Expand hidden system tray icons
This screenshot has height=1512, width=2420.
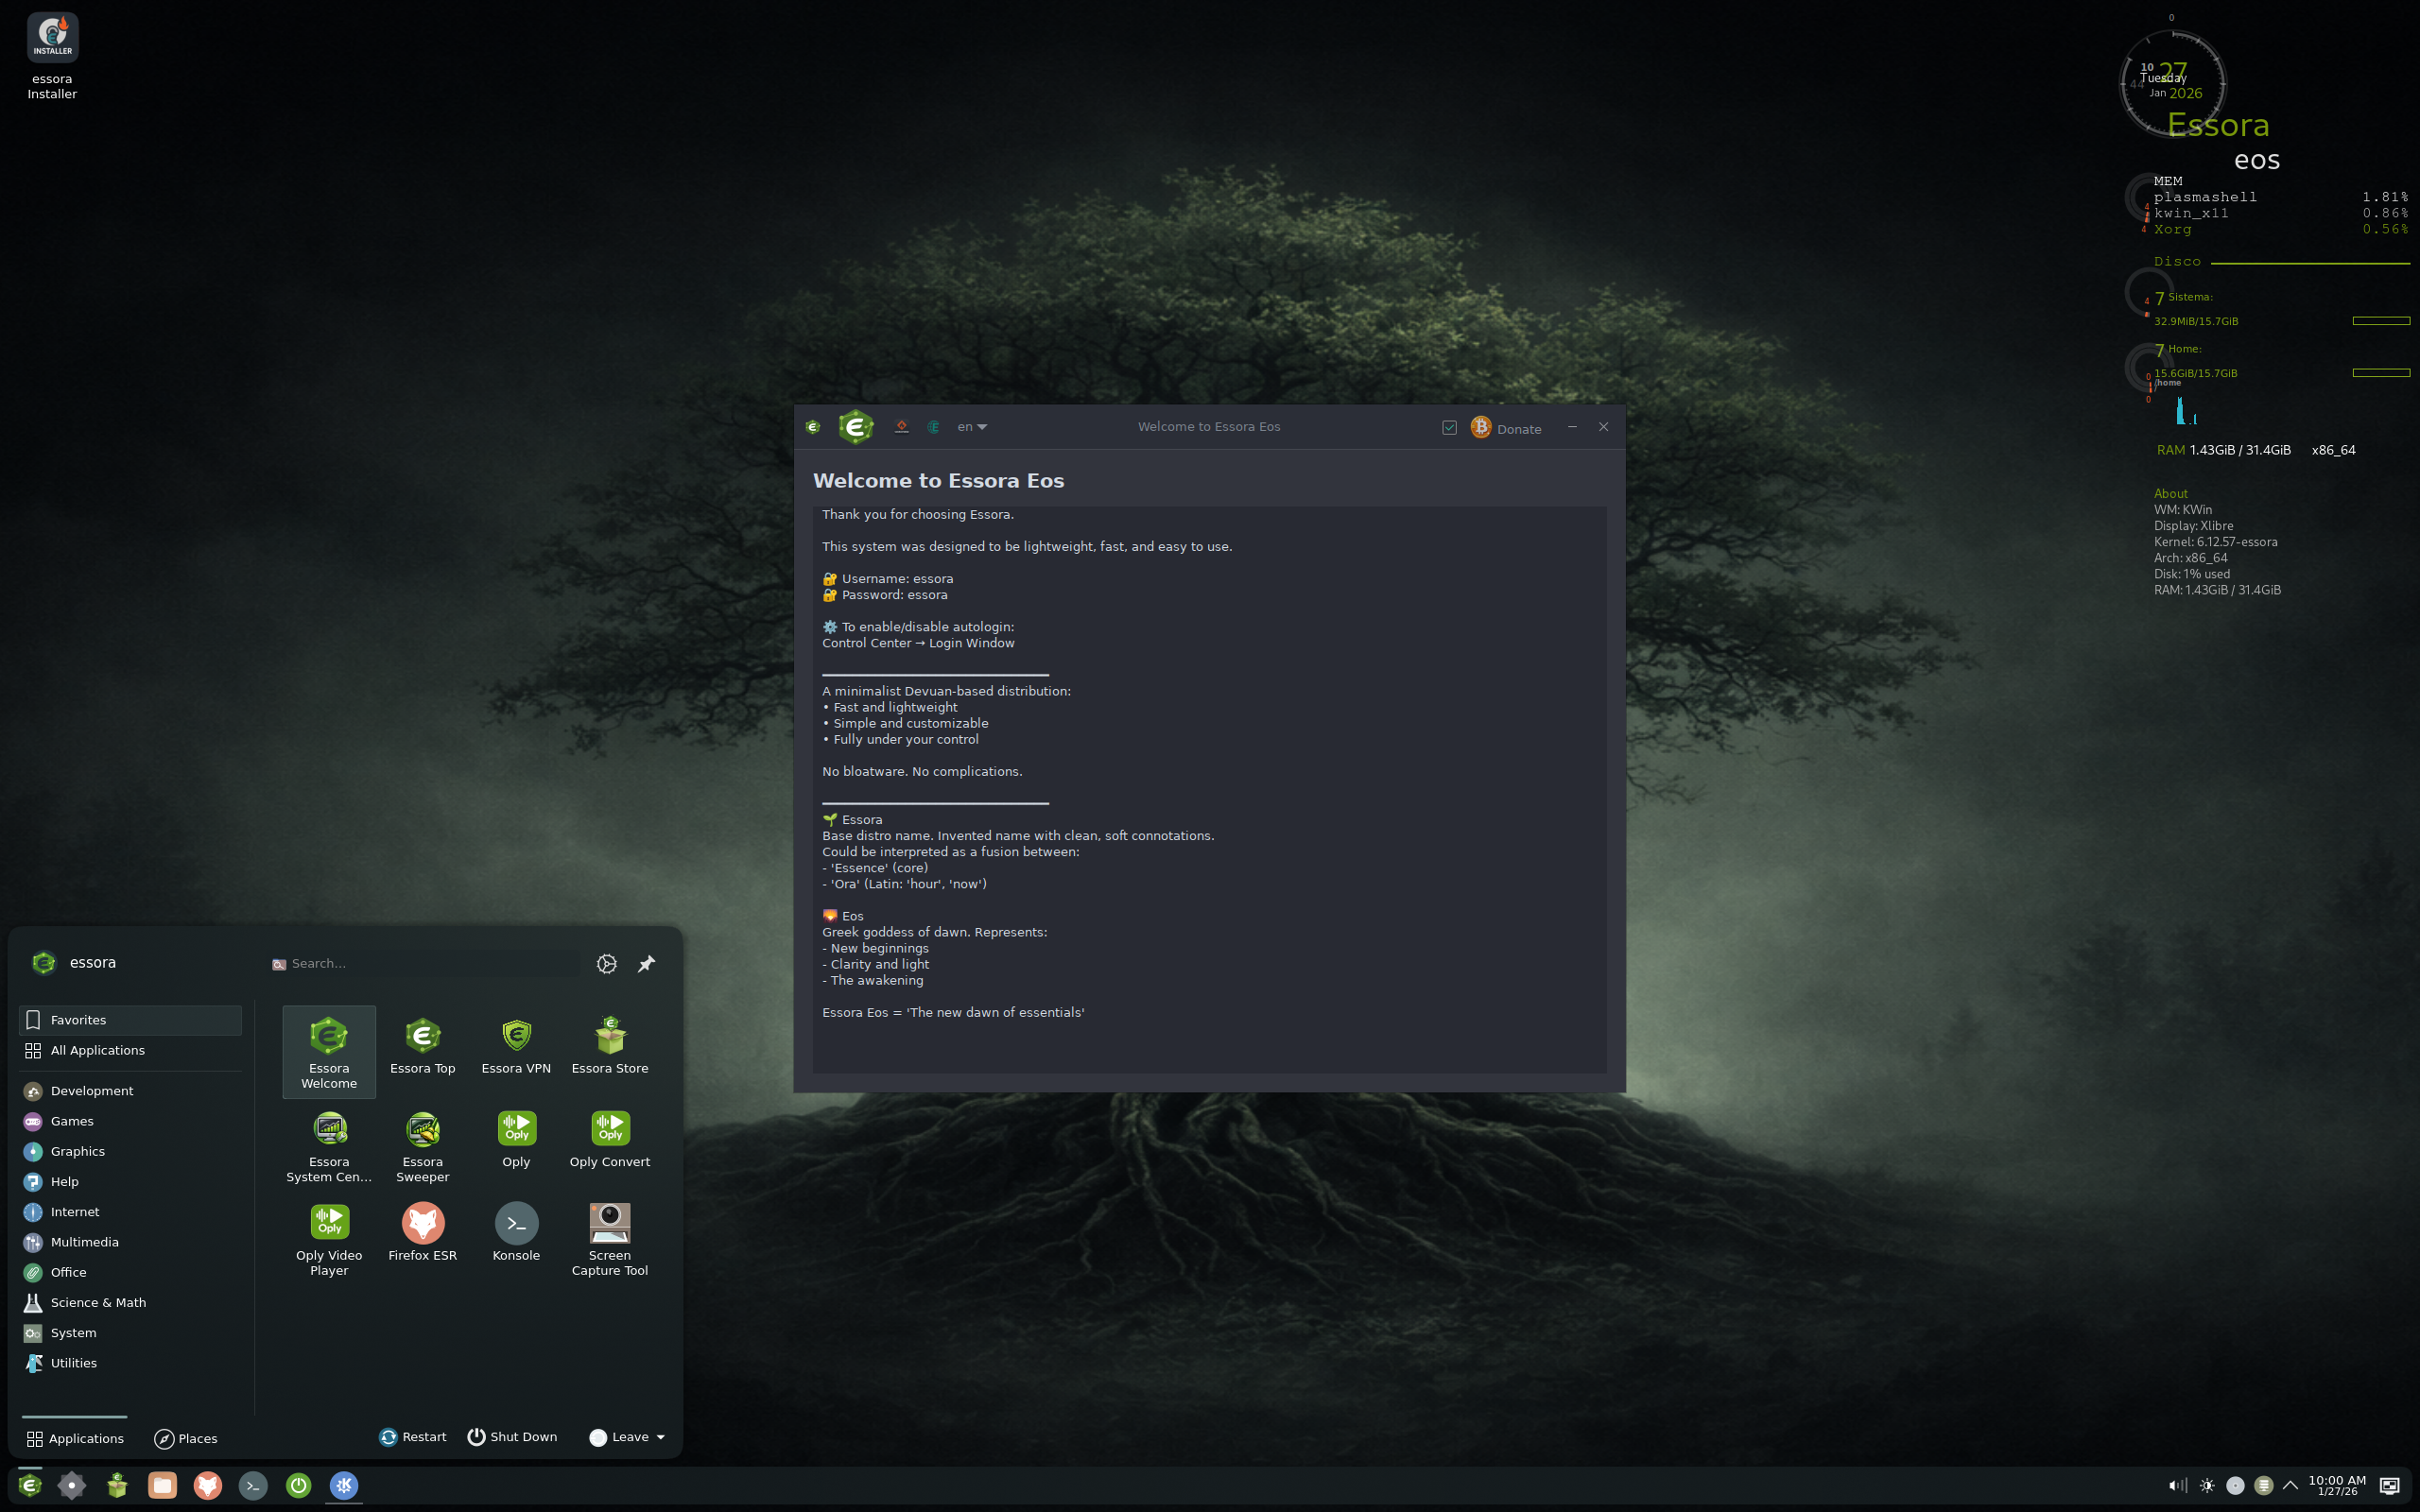click(x=2290, y=1485)
